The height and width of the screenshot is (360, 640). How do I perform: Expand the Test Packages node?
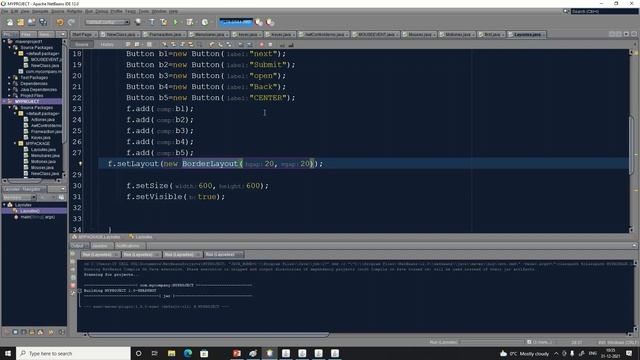(x=9, y=78)
